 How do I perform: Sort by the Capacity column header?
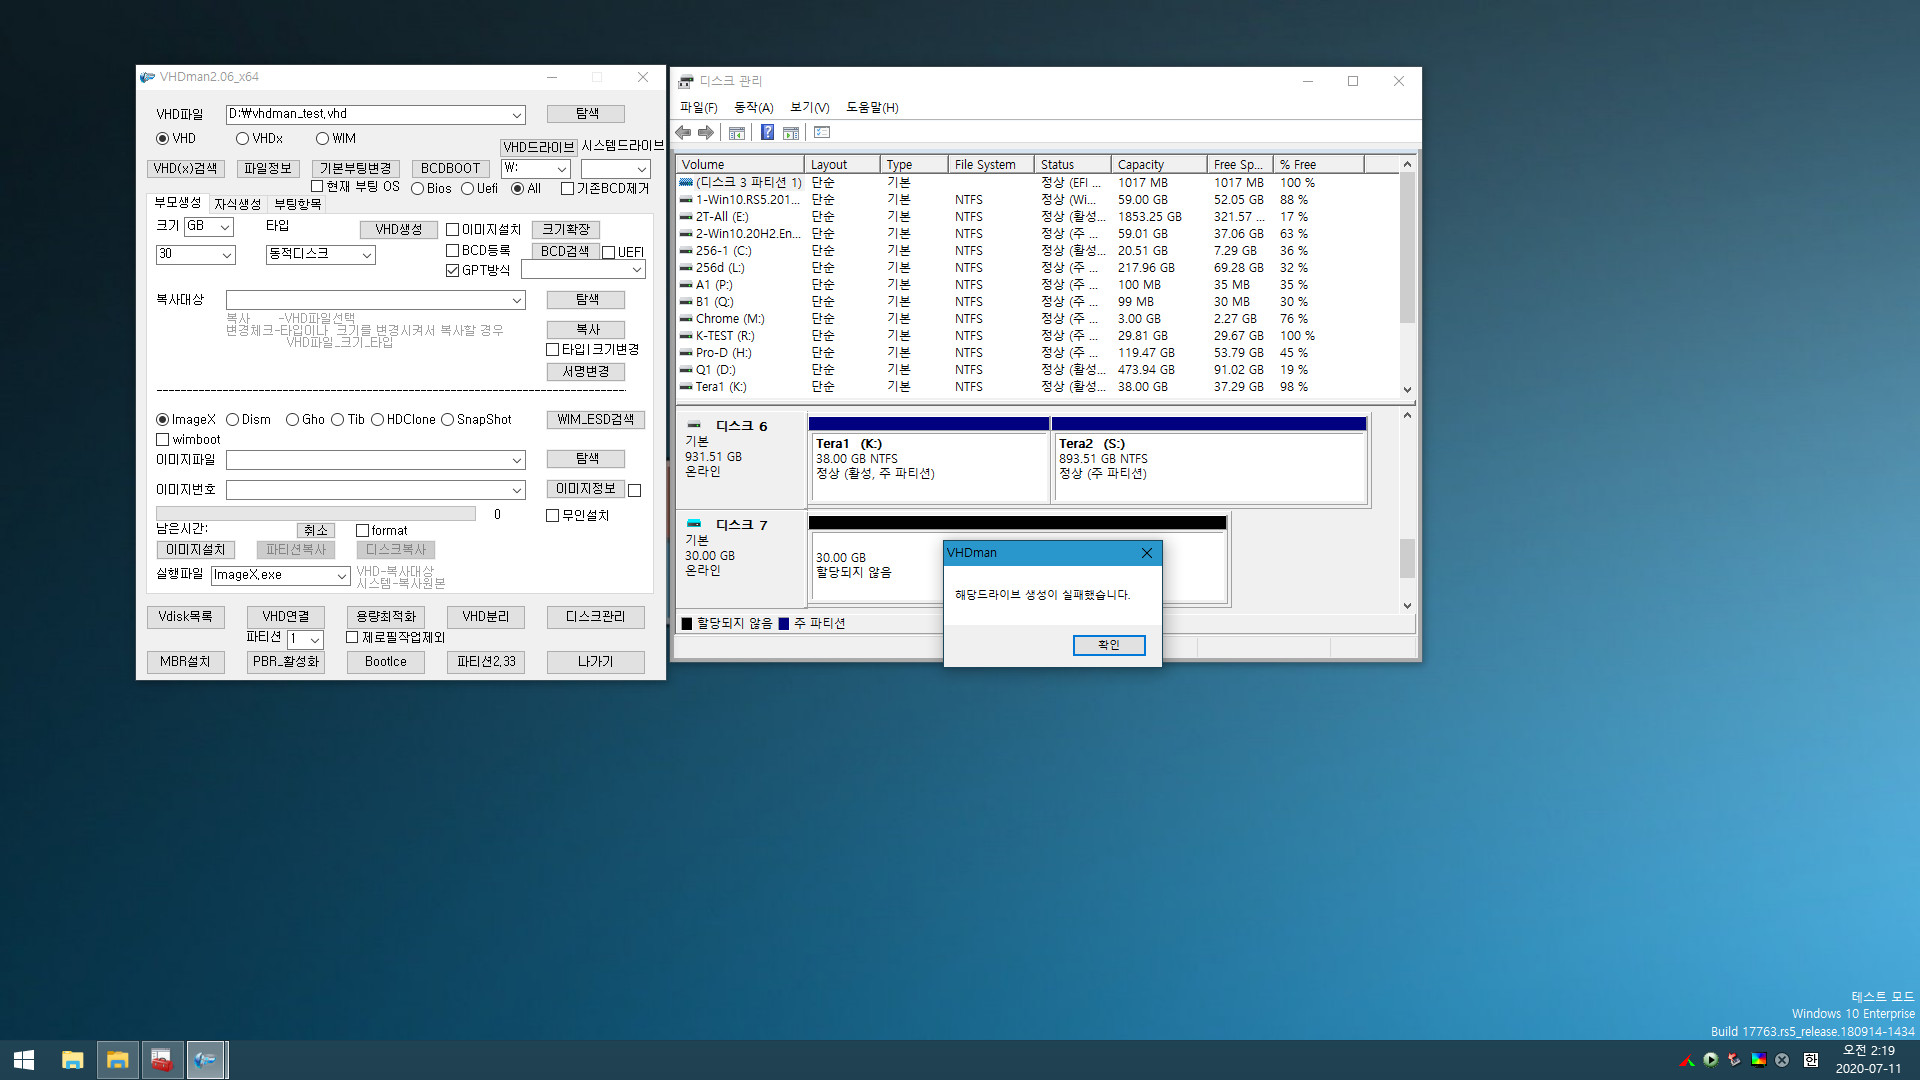(x=1158, y=165)
